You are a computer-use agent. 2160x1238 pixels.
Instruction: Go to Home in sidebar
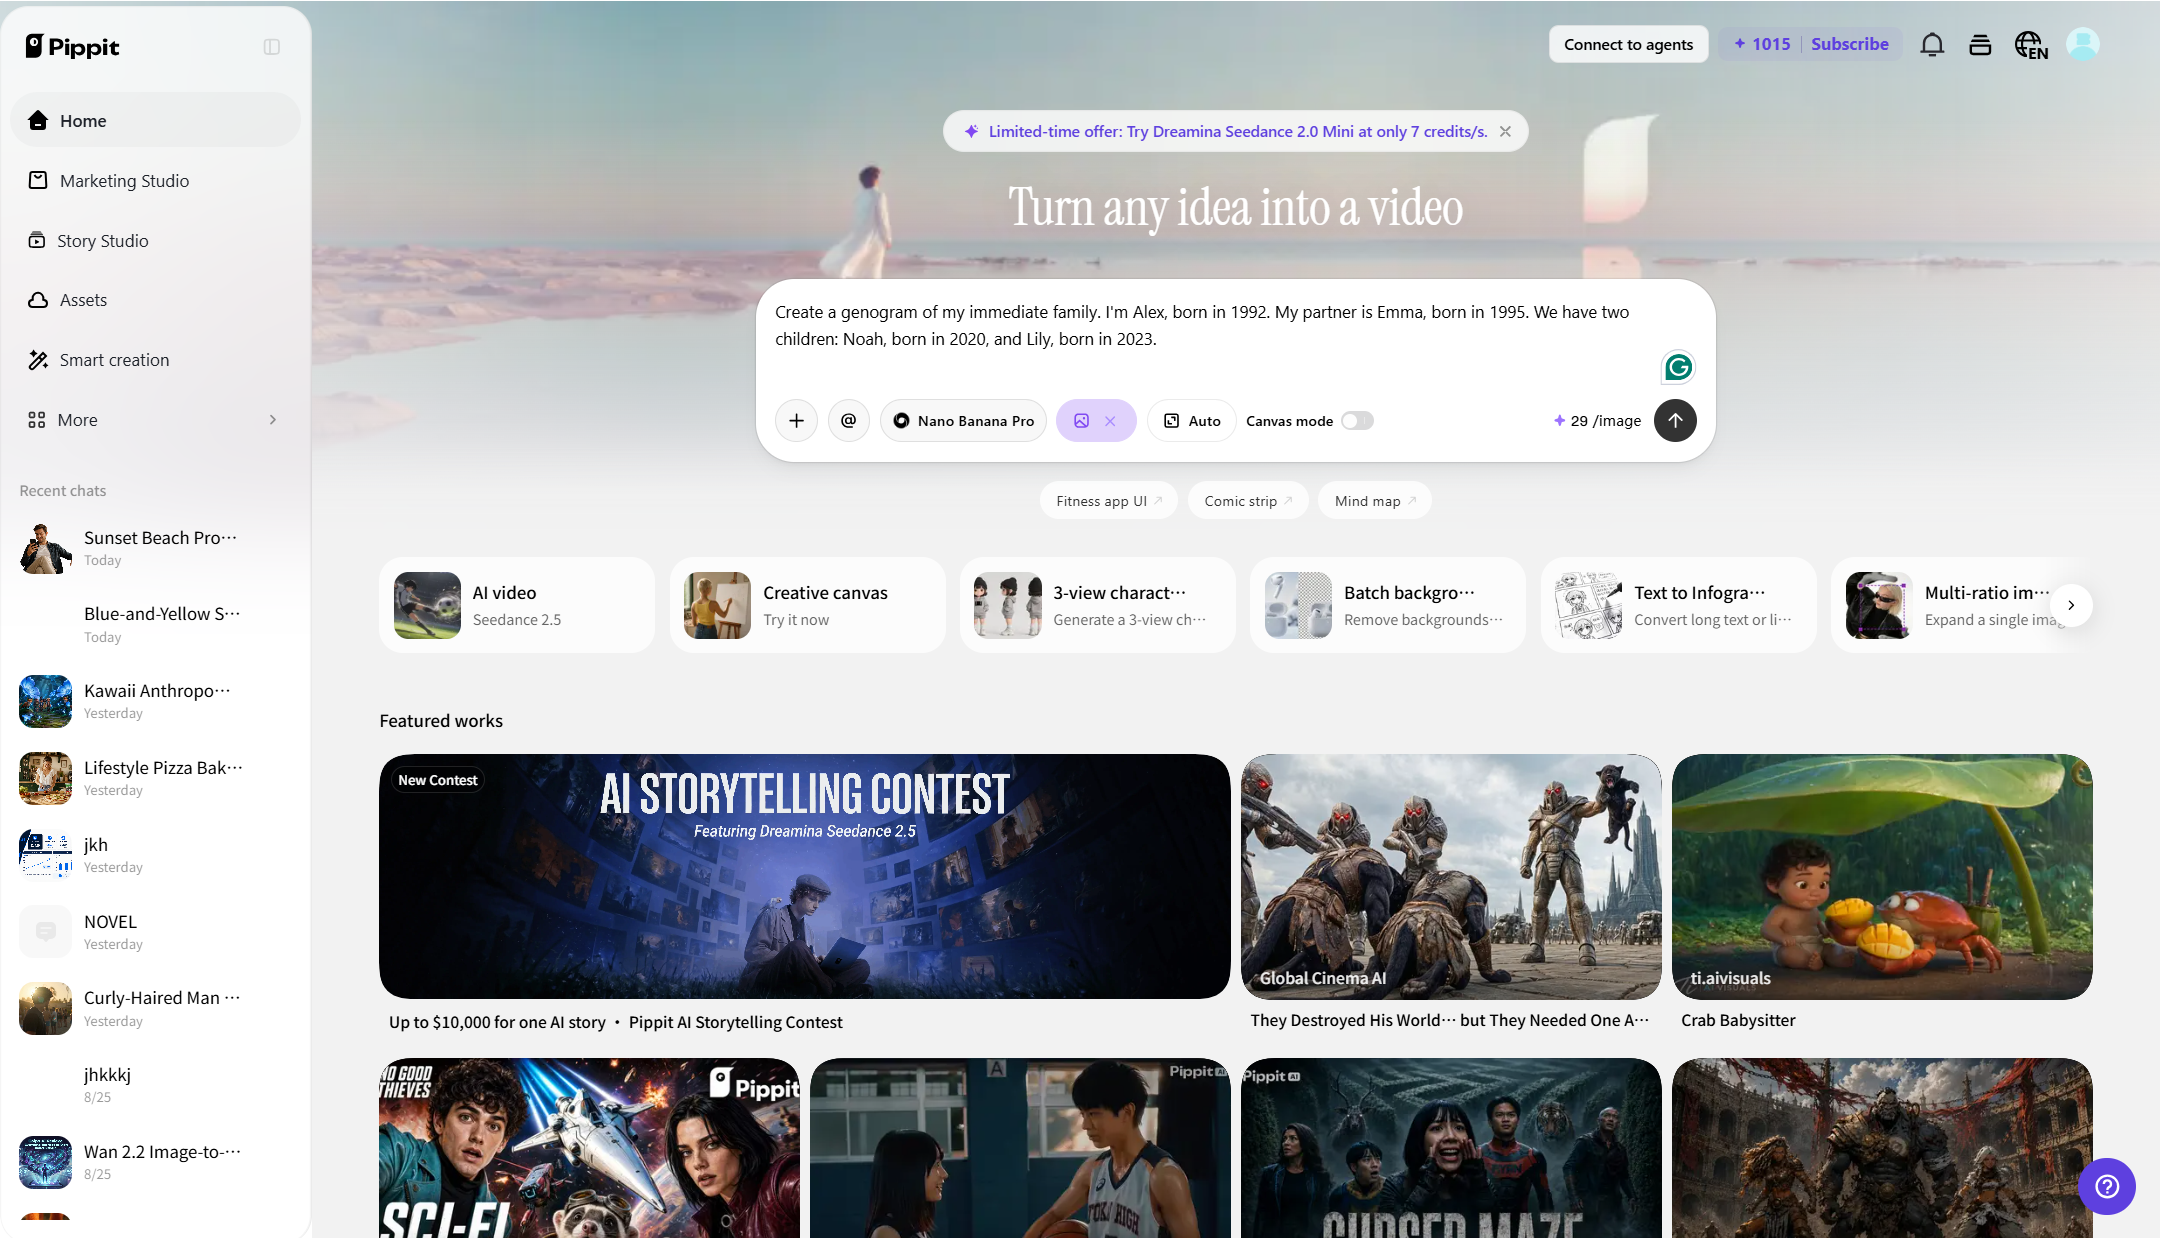(155, 120)
